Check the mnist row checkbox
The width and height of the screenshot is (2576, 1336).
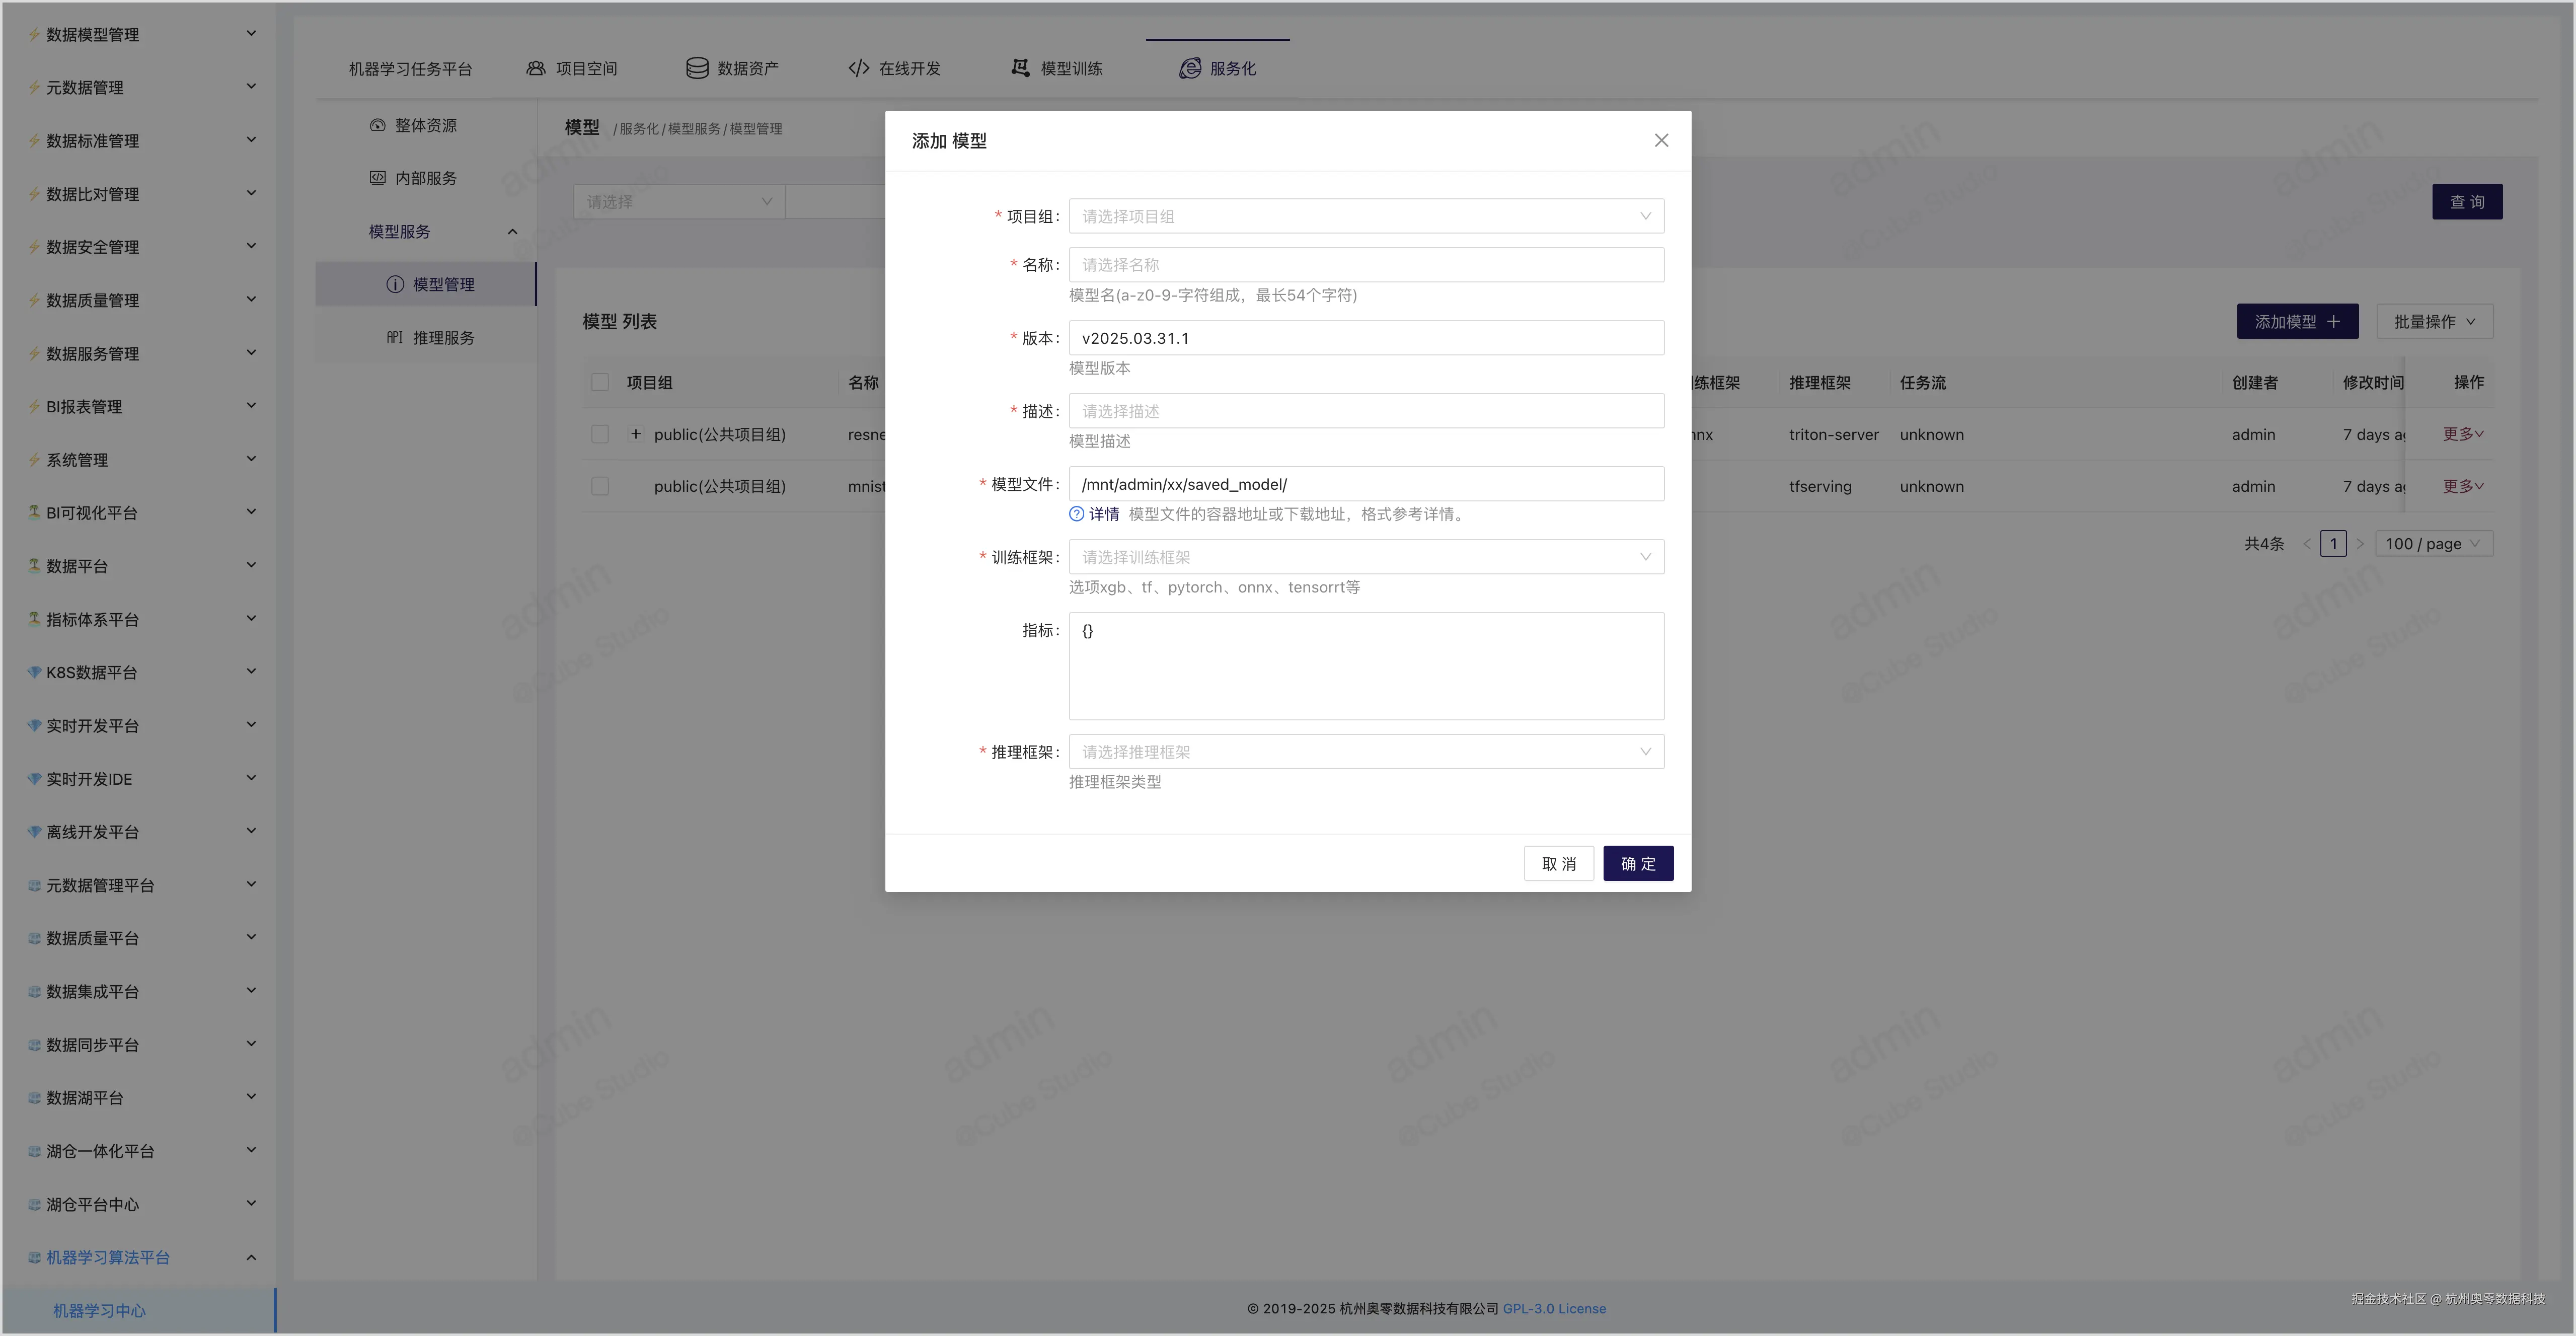pos(600,486)
